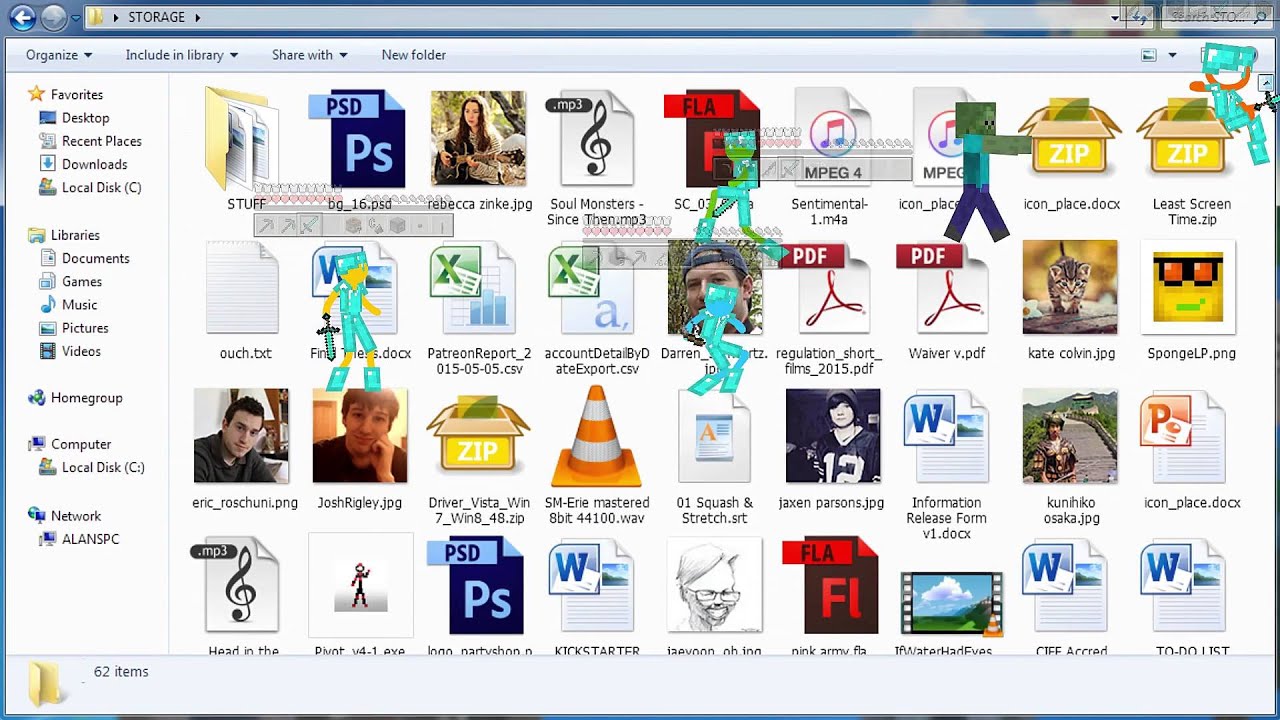Open the Games library

pyautogui.click(x=70, y=282)
